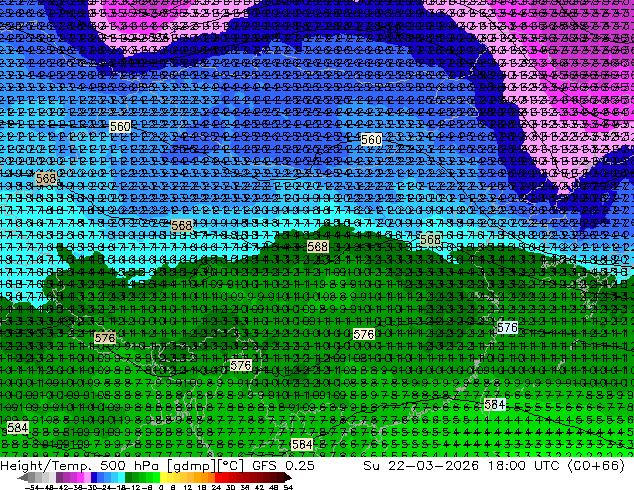Click the left arrow end of the color bar
This screenshot has width=634, height=490.
(x=22, y=477)
